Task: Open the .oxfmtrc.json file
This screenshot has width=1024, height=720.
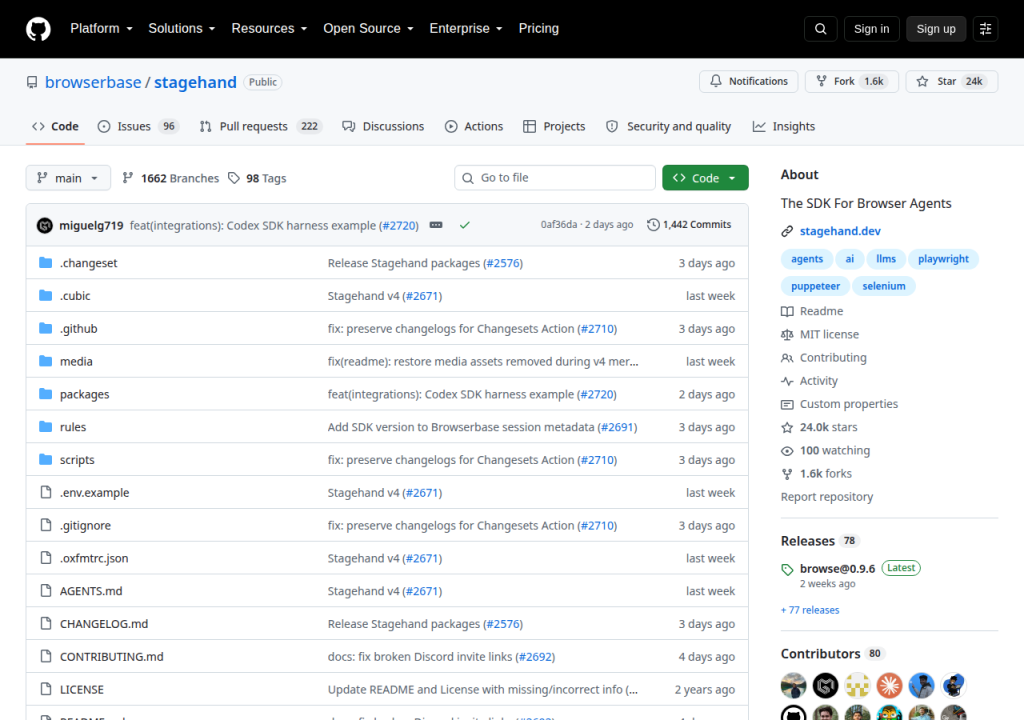Action: [x=94, y=558]
